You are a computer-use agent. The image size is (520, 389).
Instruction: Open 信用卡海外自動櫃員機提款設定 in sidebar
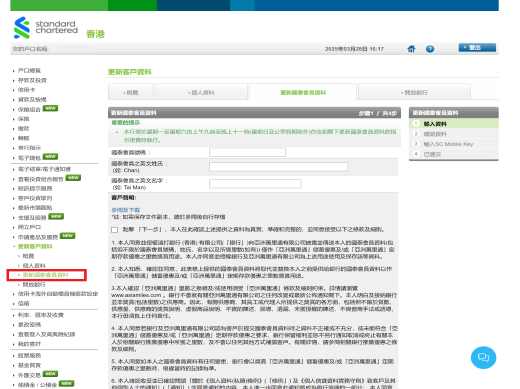(58, 294)
